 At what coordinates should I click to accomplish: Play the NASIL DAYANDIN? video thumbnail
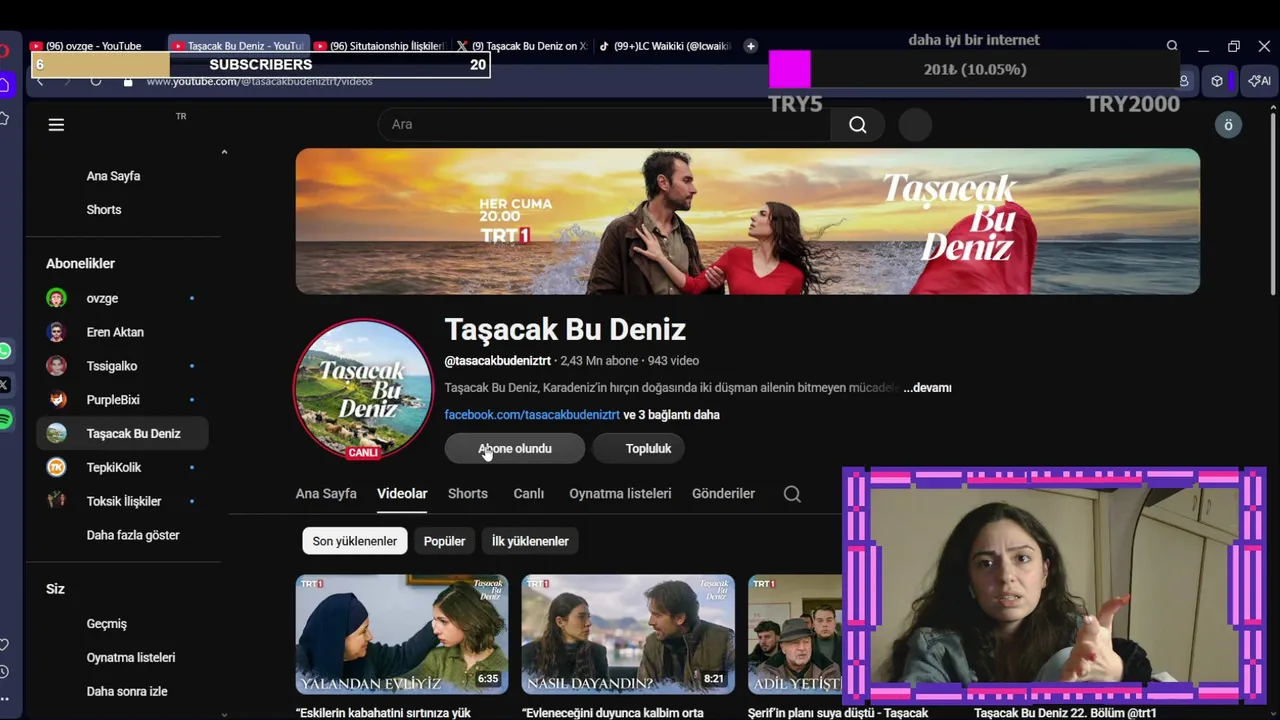pyautogui.click(x=628, y=634)
